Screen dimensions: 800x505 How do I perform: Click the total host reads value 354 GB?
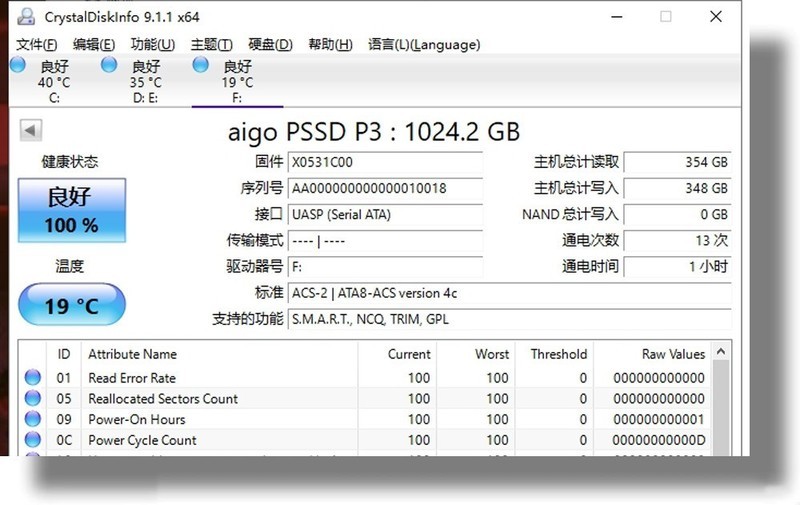coord(678,163)
